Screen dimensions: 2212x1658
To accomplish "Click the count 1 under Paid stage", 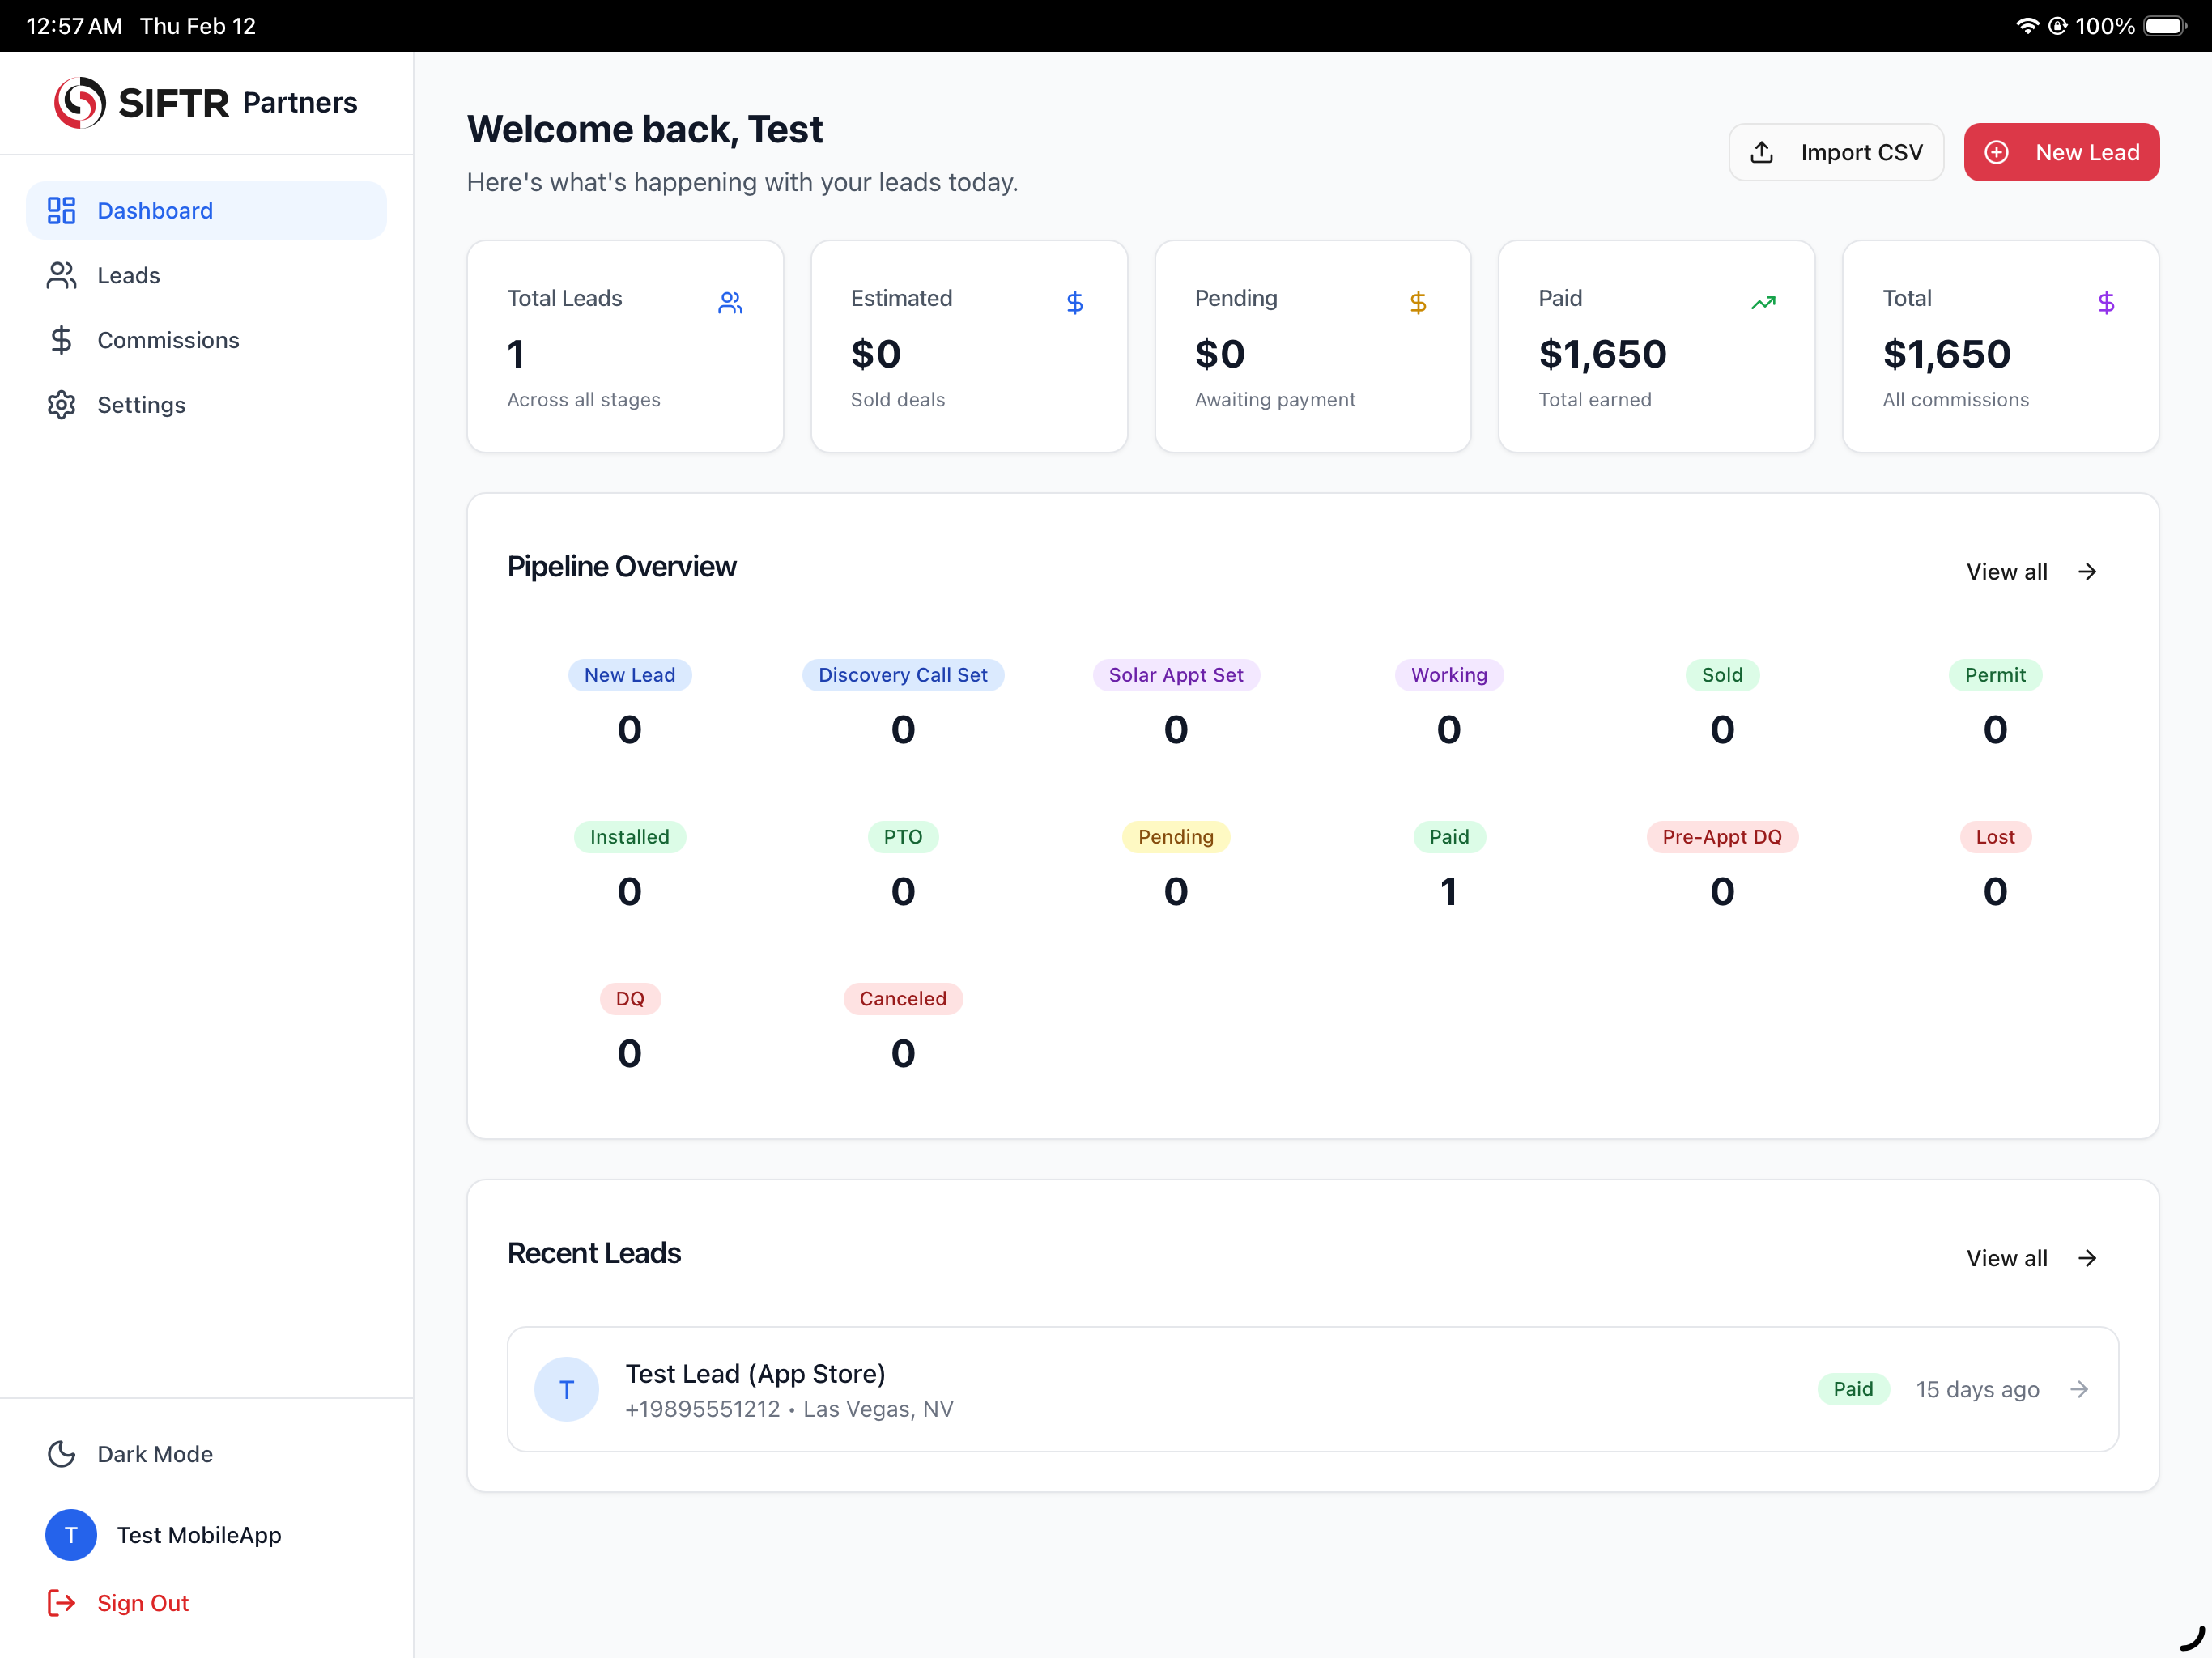I will point(1449,891).
